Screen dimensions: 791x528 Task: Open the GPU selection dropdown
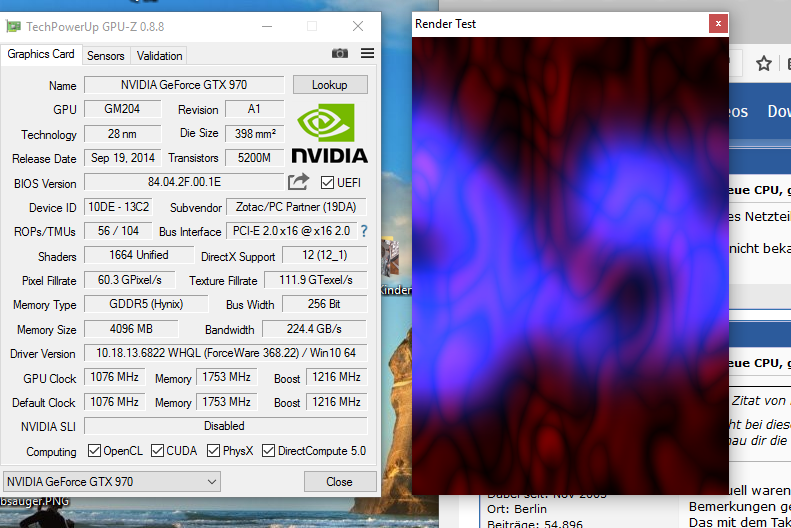(112, 482)
